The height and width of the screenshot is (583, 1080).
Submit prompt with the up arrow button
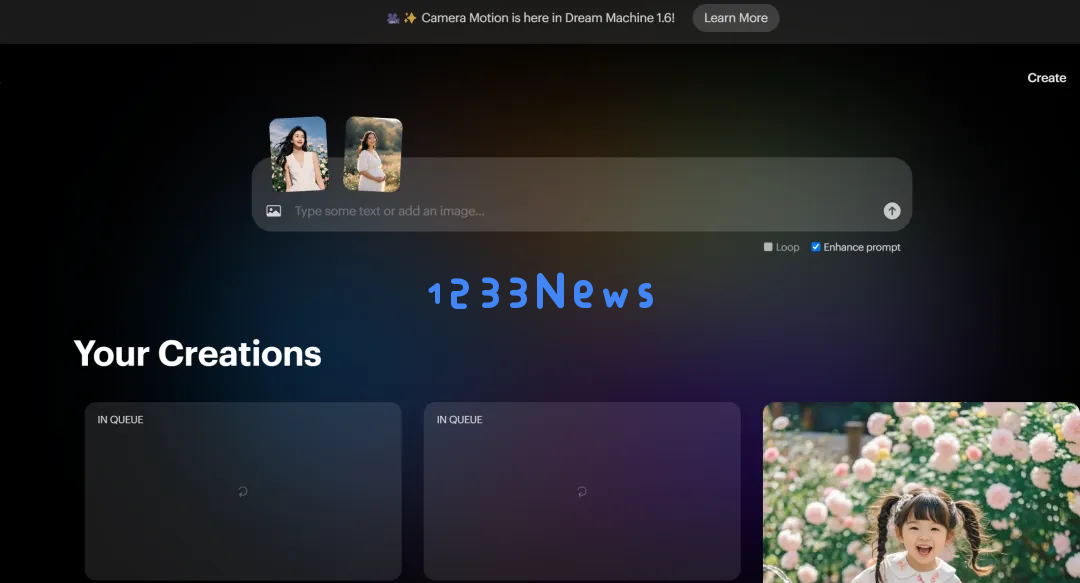[892, 211]
